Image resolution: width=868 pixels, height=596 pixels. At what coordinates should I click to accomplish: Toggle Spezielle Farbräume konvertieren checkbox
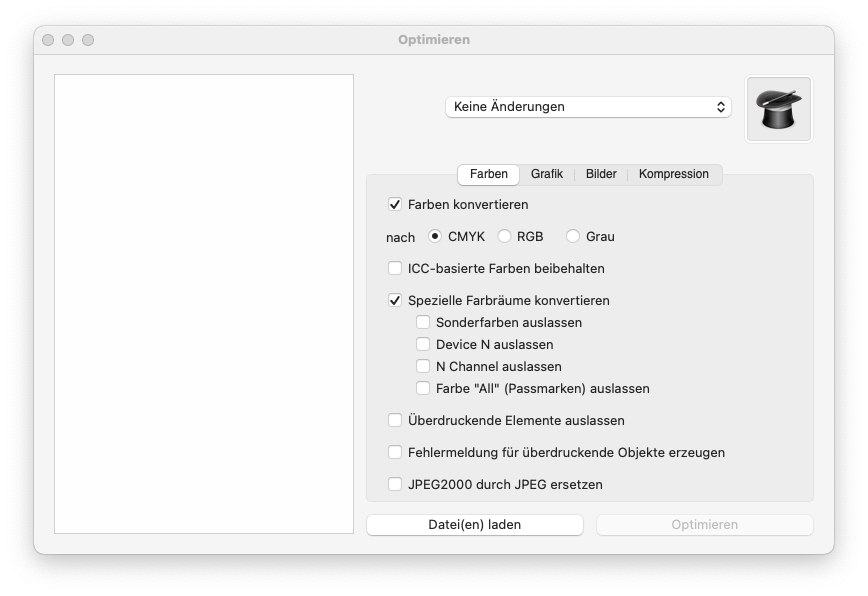pyautogui.click(x=395, y=300)
